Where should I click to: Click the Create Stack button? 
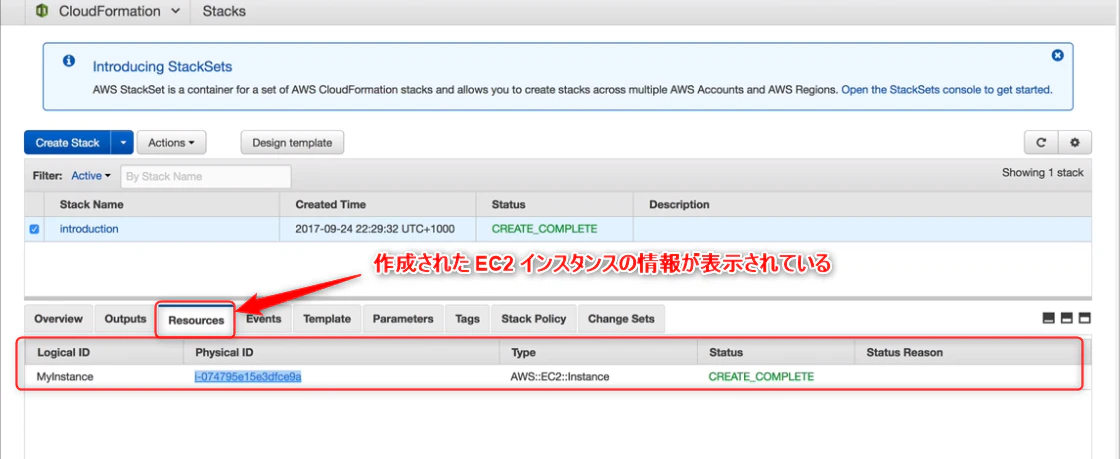pos(67,143)
